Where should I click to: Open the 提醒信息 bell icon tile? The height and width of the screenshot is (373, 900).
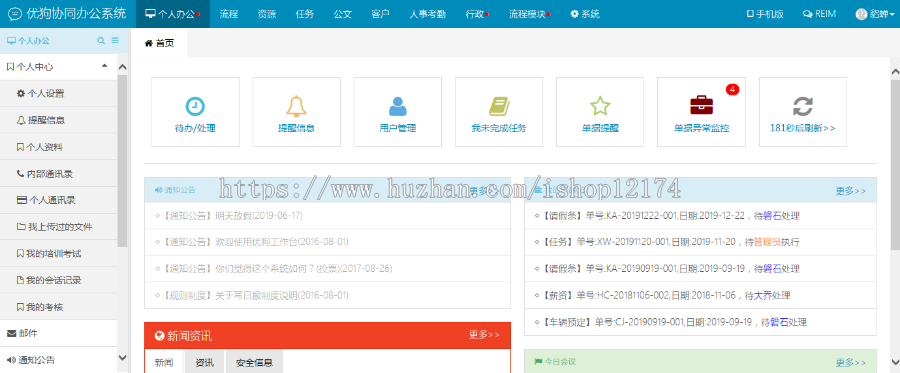click(x=296, y=112)
